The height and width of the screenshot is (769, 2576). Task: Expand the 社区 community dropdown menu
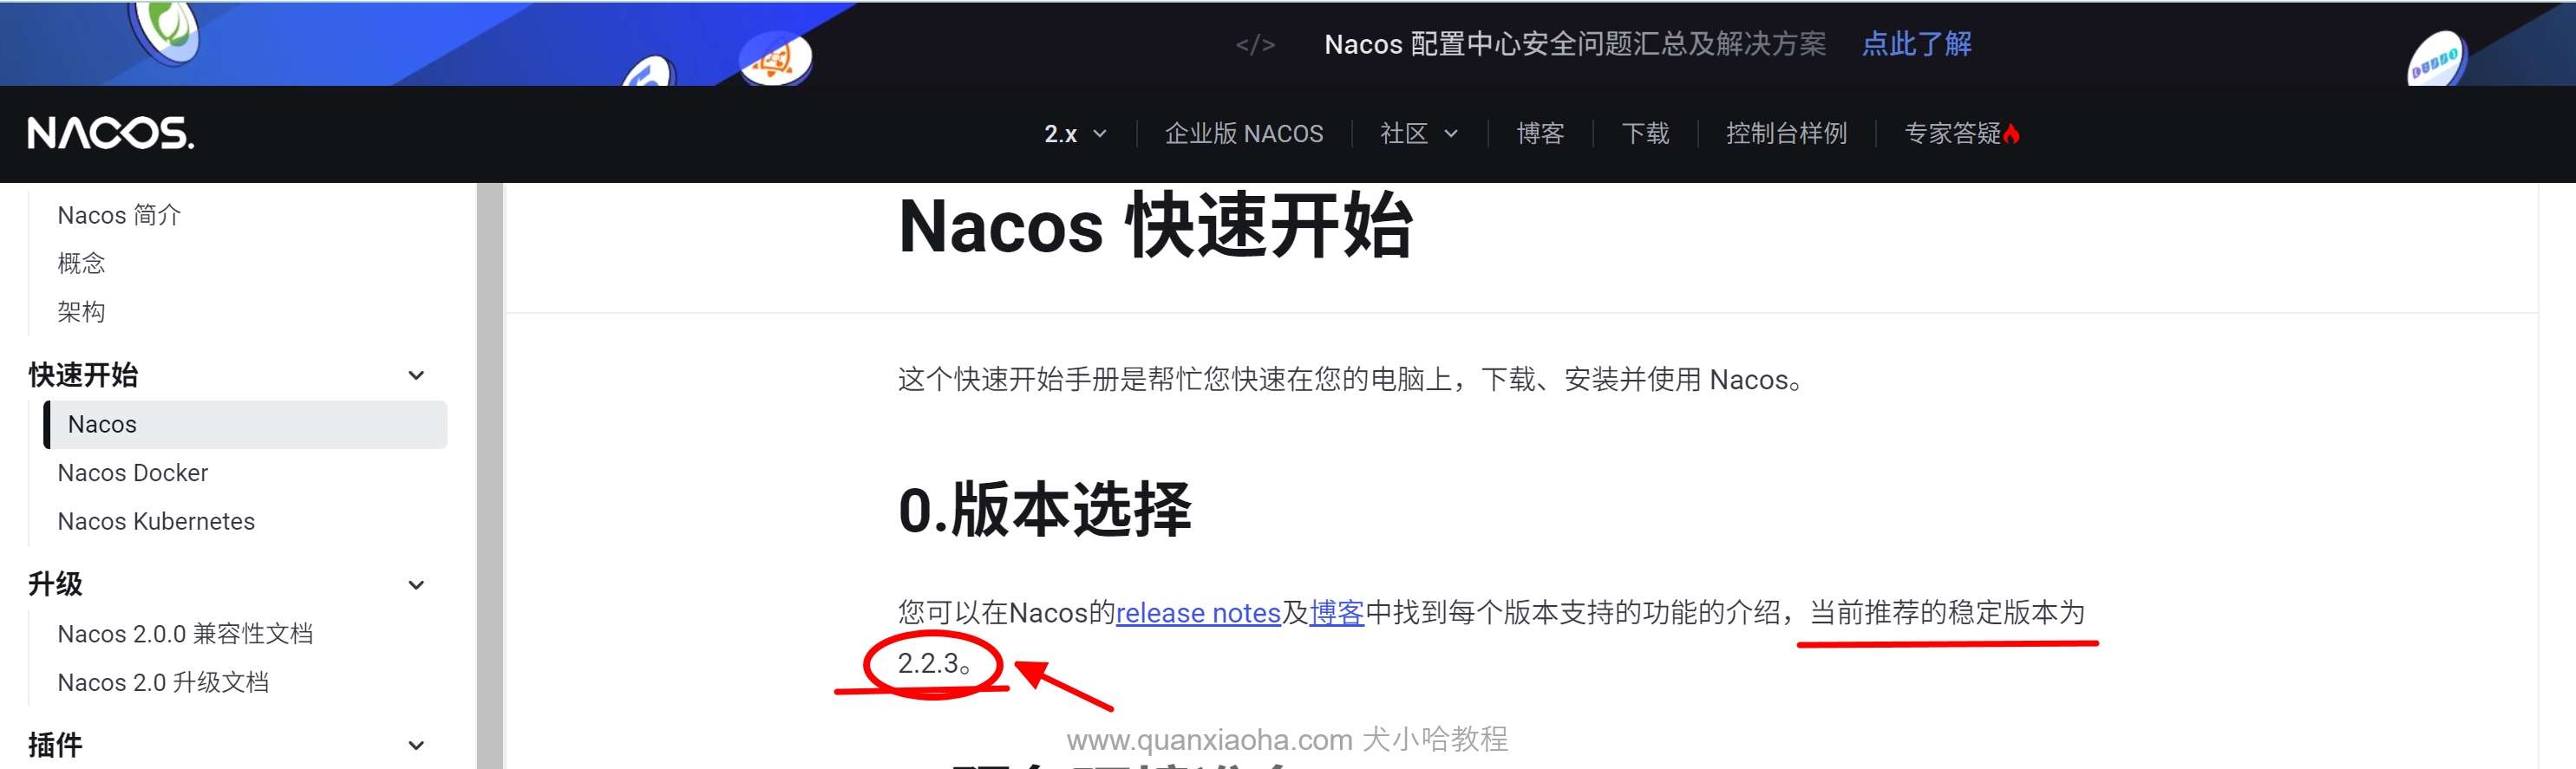(x=1417, y=134)
